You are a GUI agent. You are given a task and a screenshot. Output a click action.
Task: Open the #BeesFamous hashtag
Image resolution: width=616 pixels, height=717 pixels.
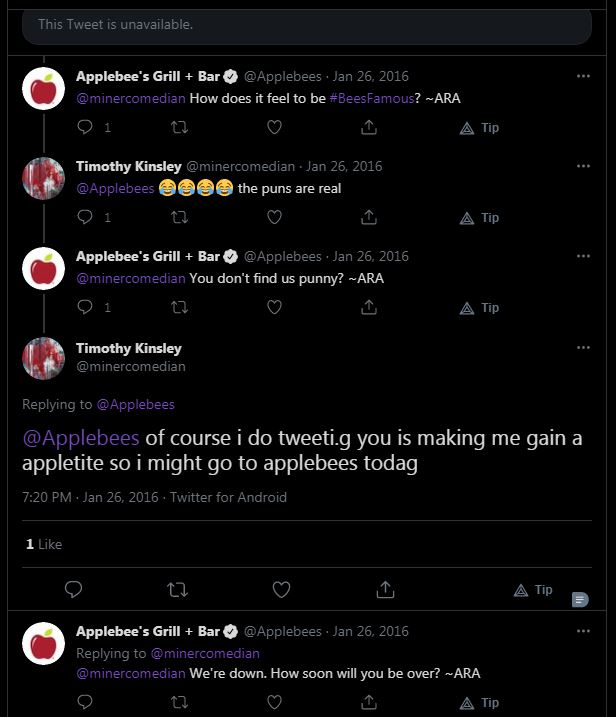tap(372, 98)
